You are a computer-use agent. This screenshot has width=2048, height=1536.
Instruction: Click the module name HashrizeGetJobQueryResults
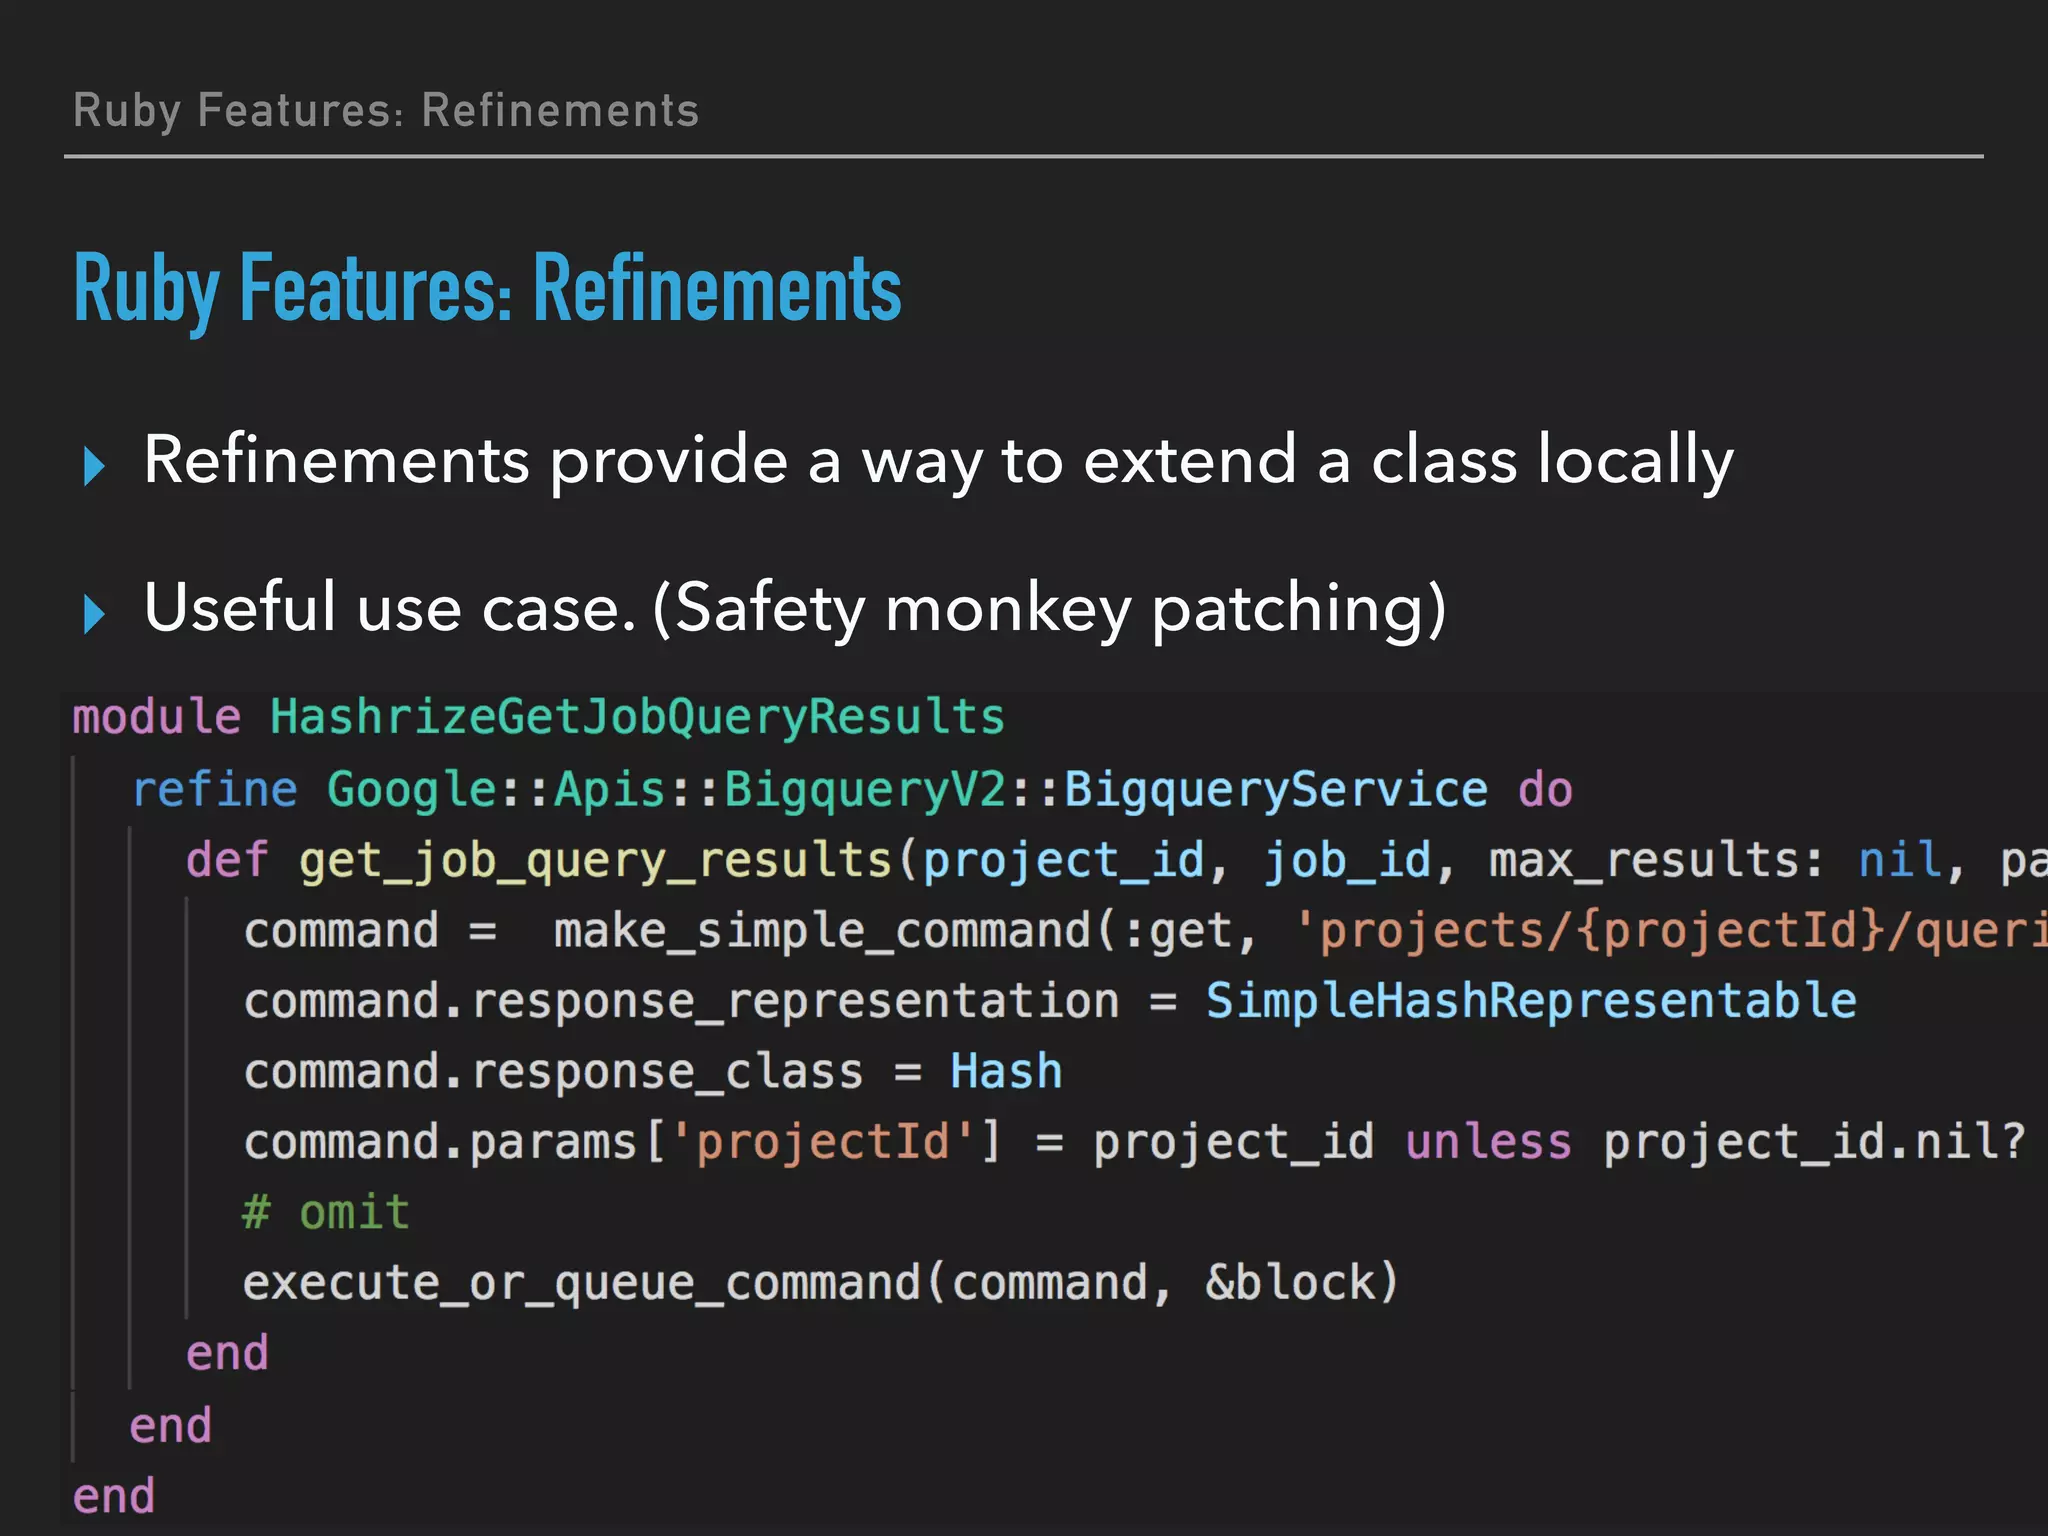(x=637, y=717)
